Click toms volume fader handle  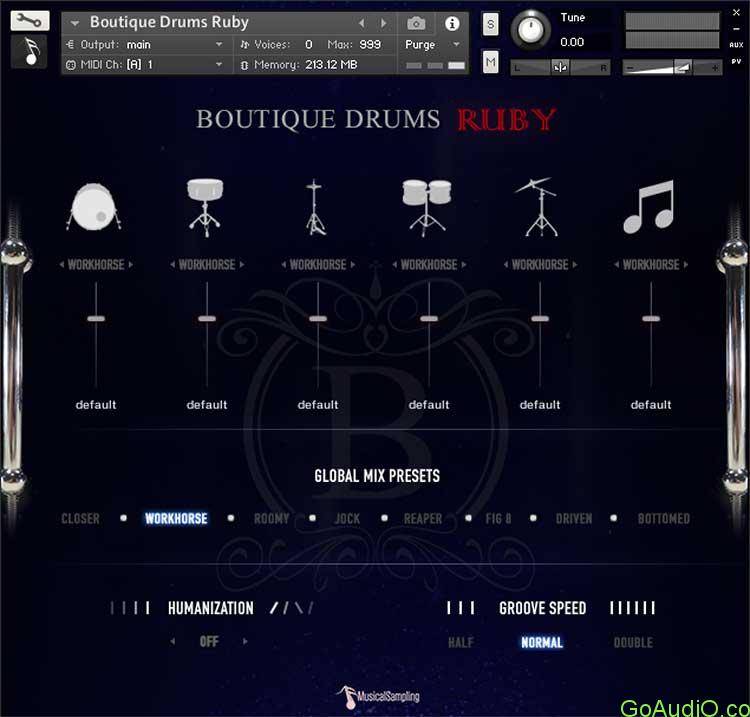(x=429, y=319)
